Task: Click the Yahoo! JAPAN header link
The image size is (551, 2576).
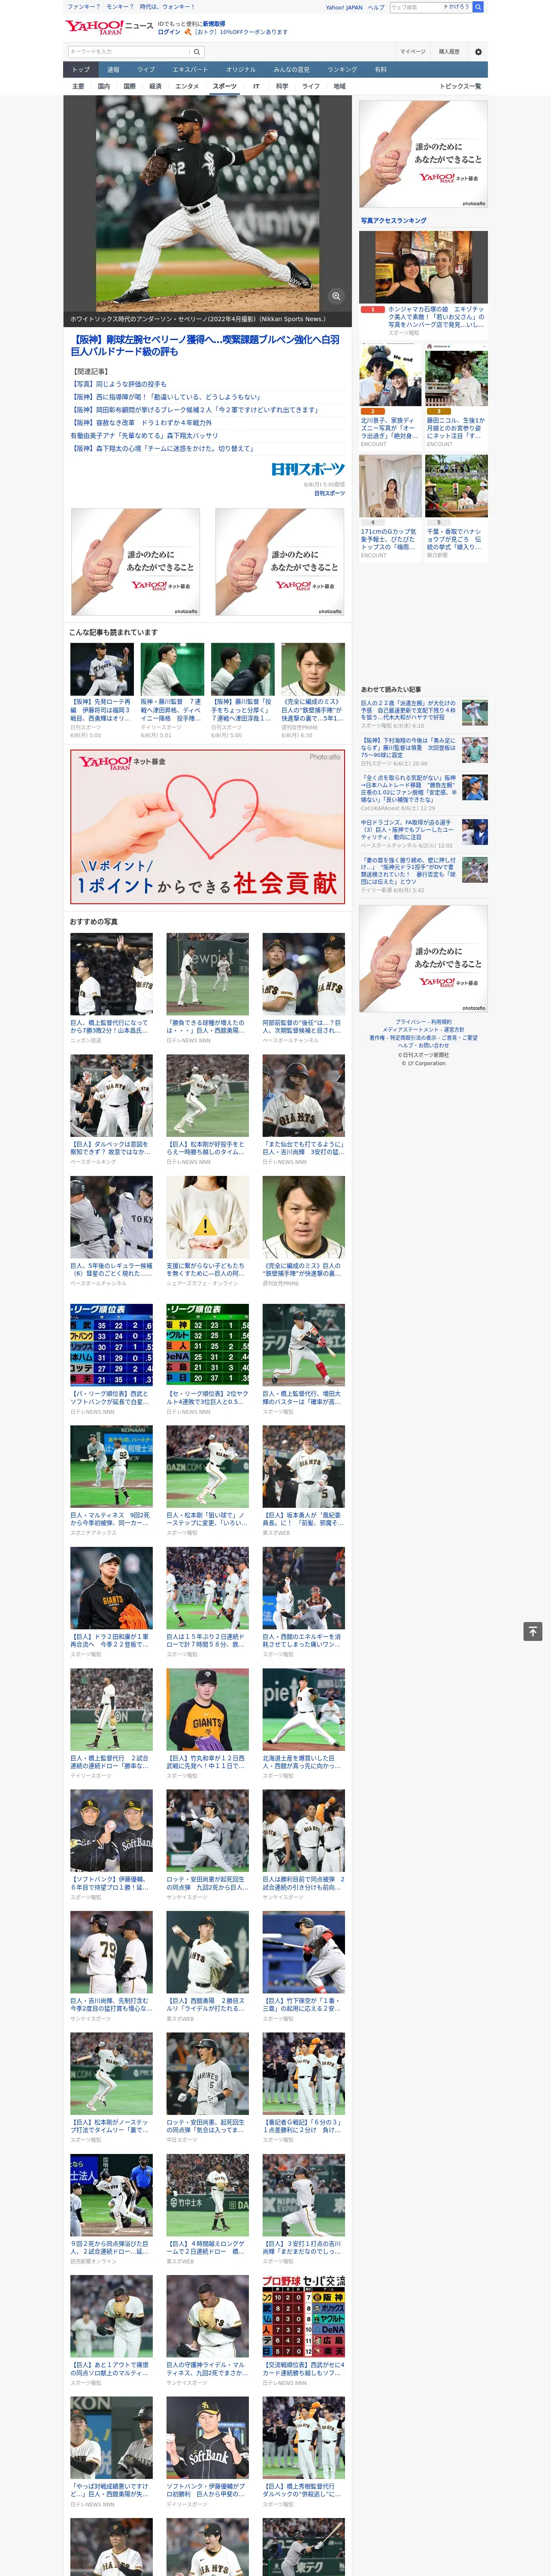Action: 344,7
